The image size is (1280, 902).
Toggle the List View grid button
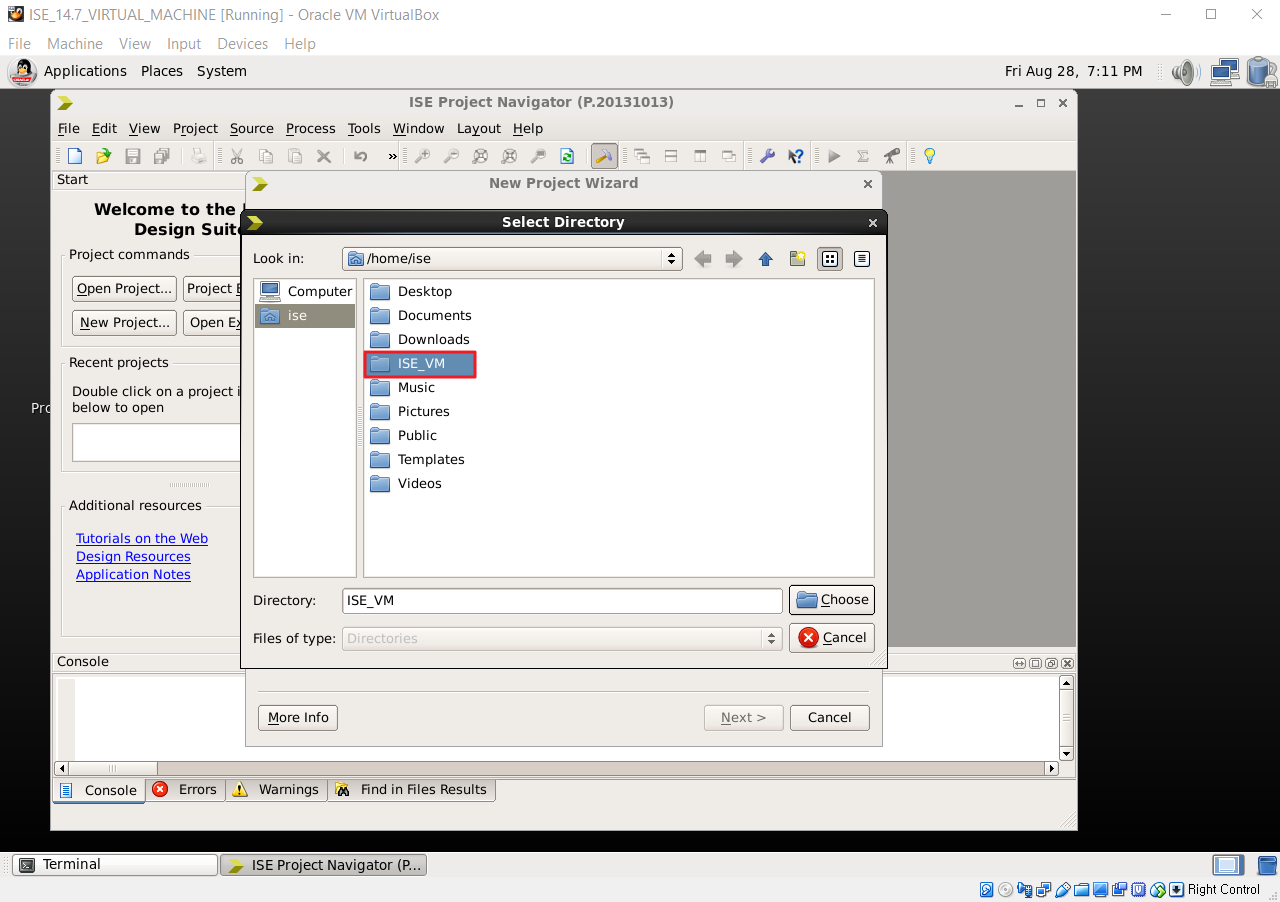(x=829, y=259)
